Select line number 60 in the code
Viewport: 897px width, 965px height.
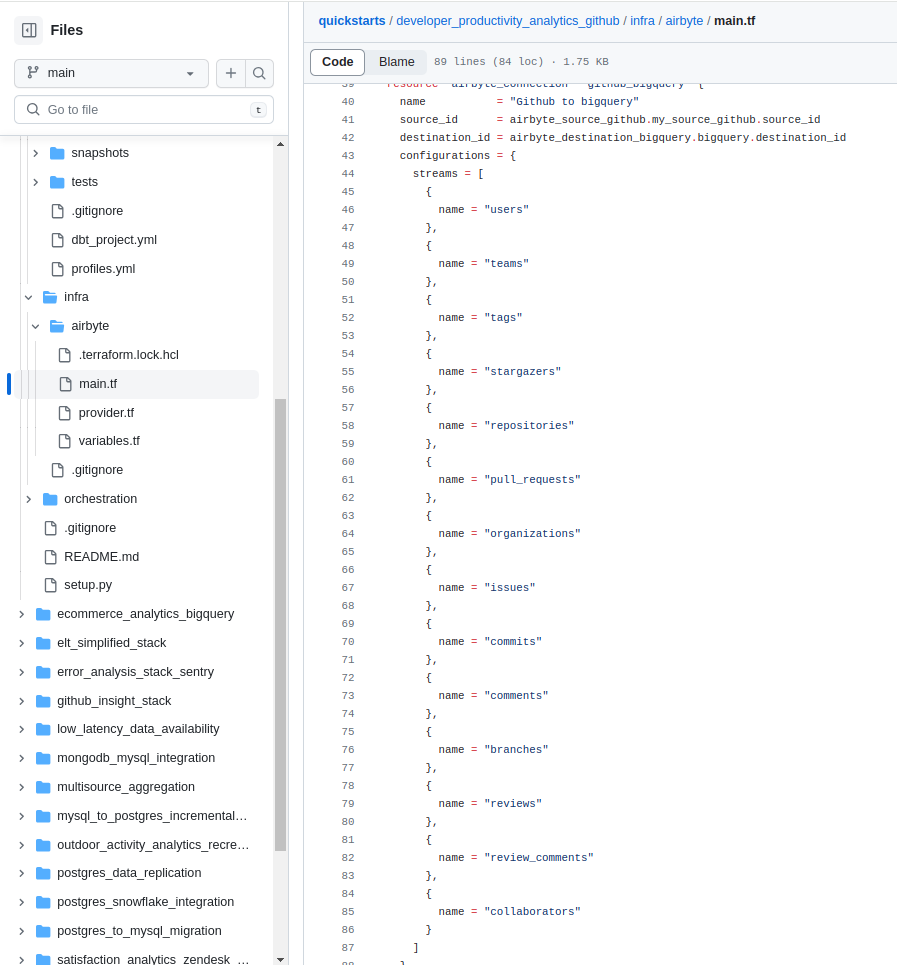[347, 461]
